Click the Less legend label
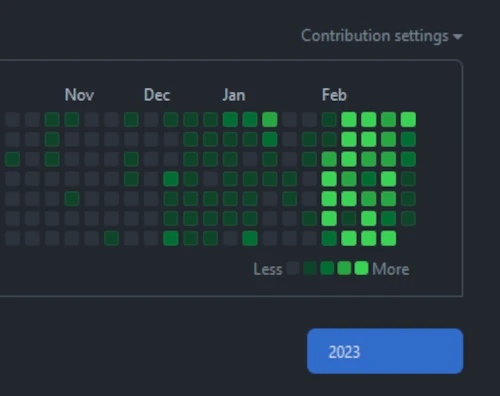The width and height of the screenshot is (500, 396). (x=268, y=269)
